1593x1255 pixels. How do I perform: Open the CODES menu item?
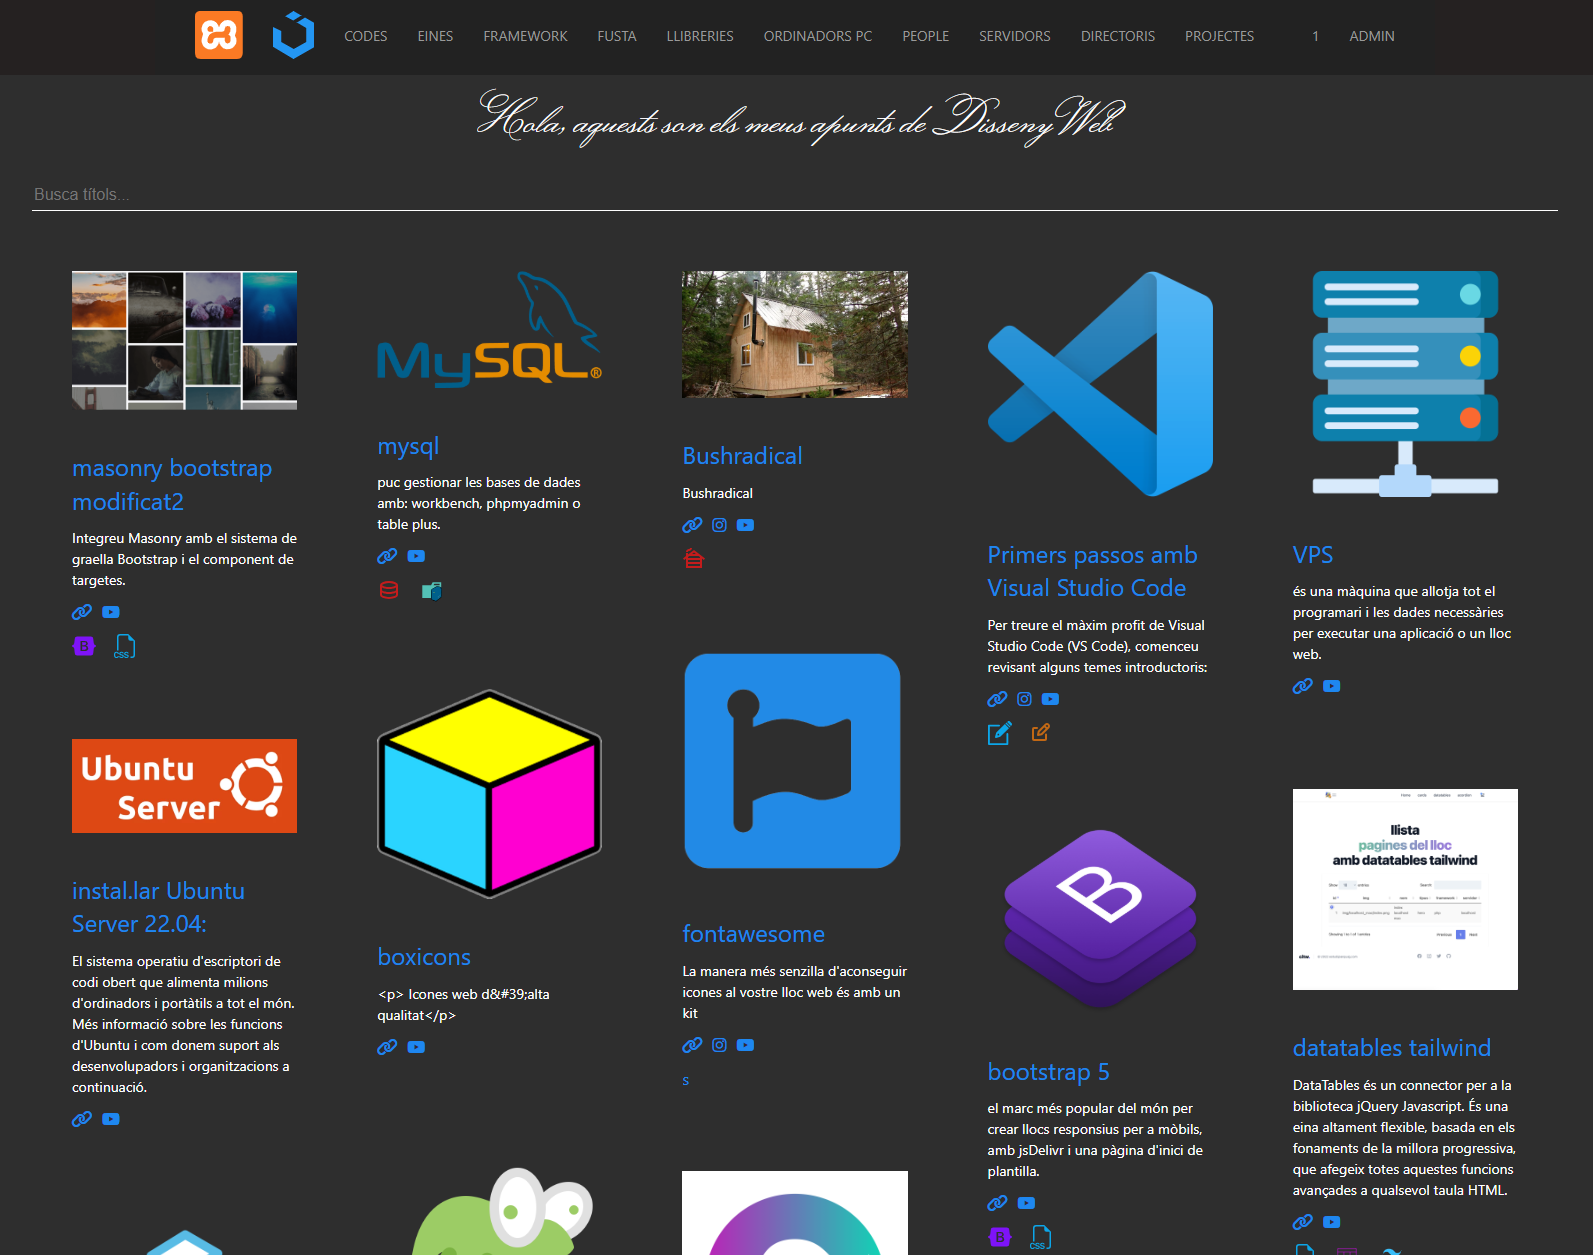(365, 36)
